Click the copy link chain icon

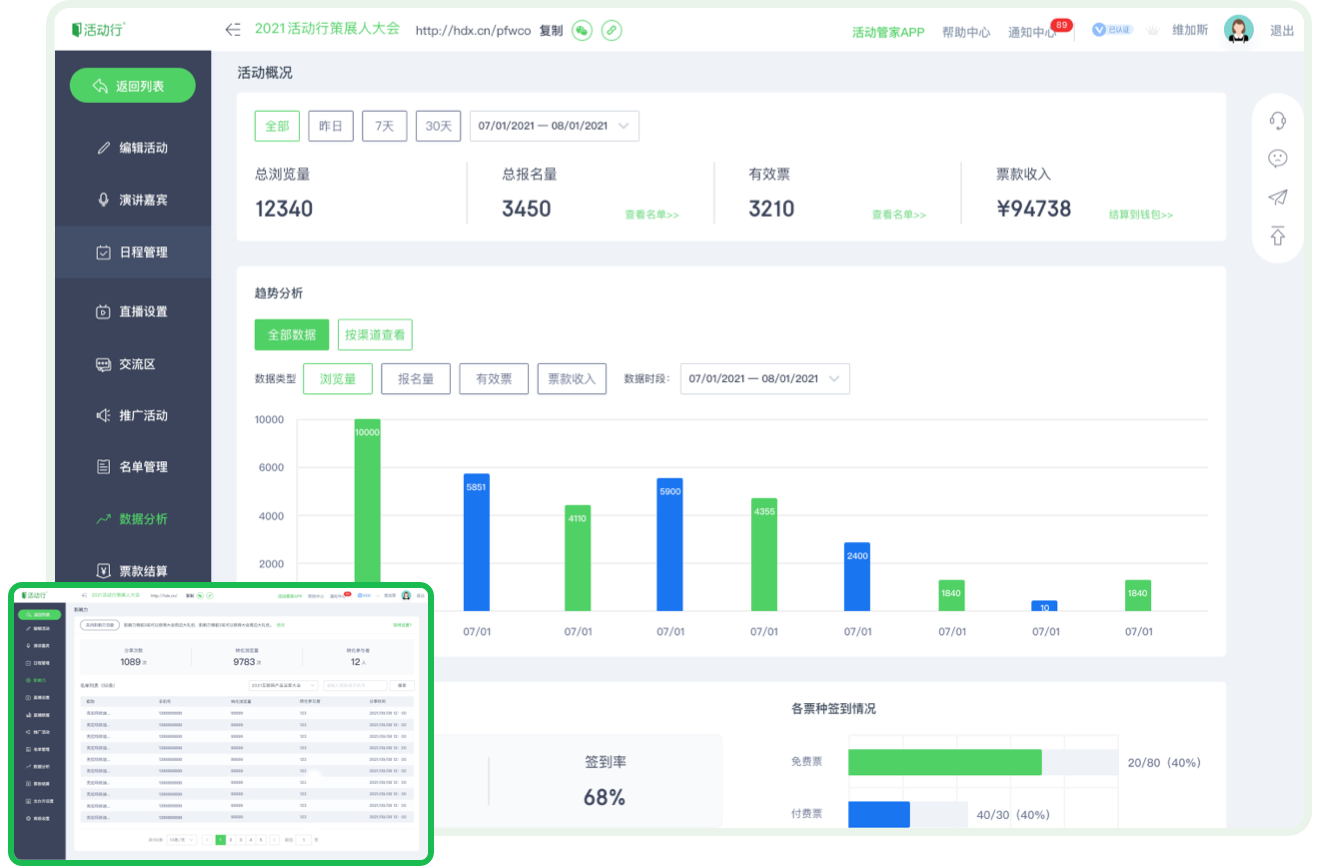coord(611,30)
